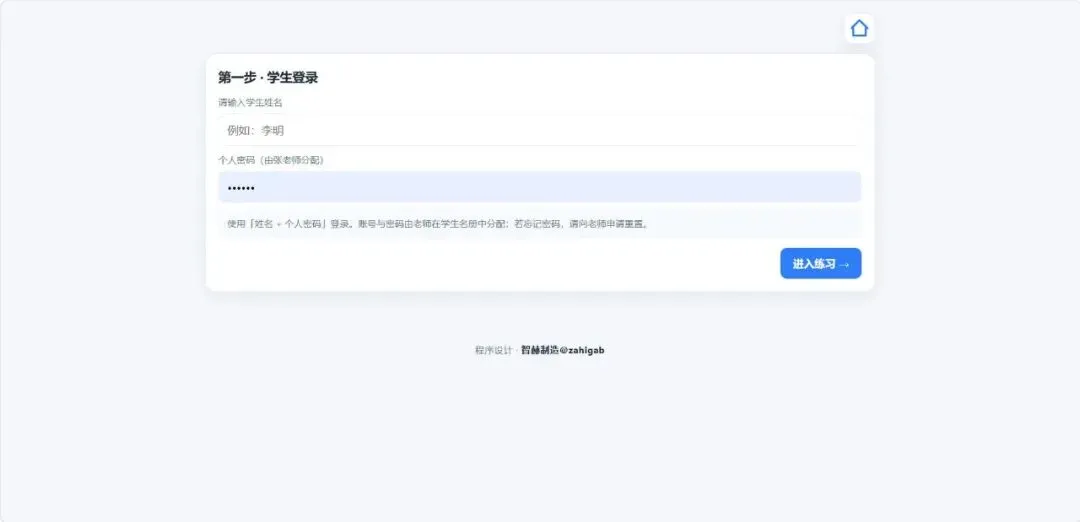The height and width of the screenshot is (522, 1080).
Task: Select the 第一步 · 学生登录 heading
Action: pyautogui.click(x=268, y=78)
